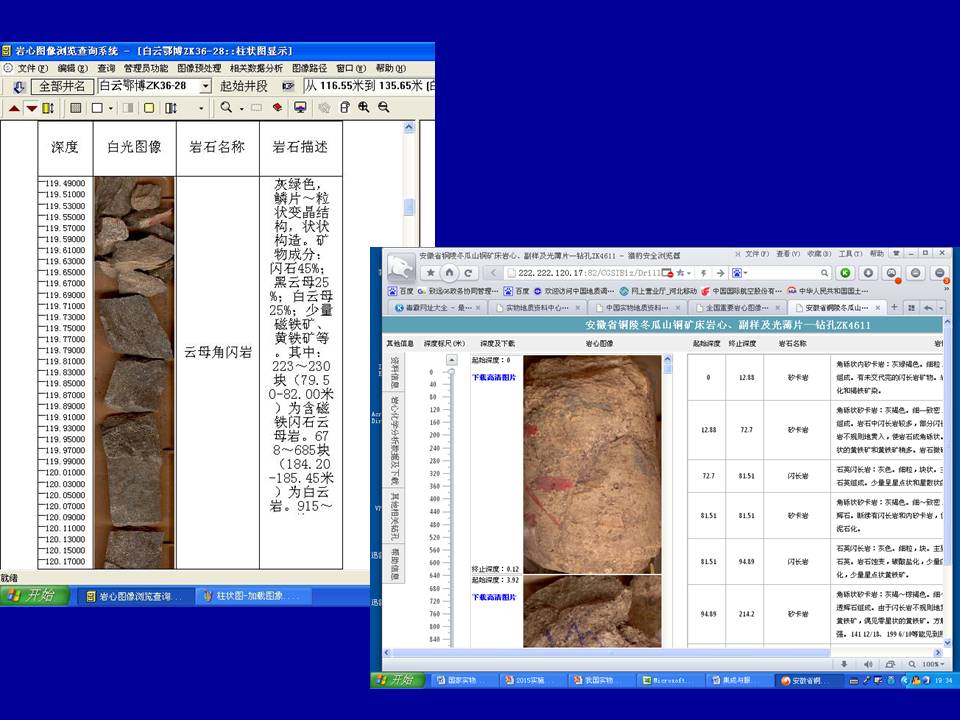Click the new tab plus button in browser
This screenshot has height=720, width=960.
coord(894,307)
